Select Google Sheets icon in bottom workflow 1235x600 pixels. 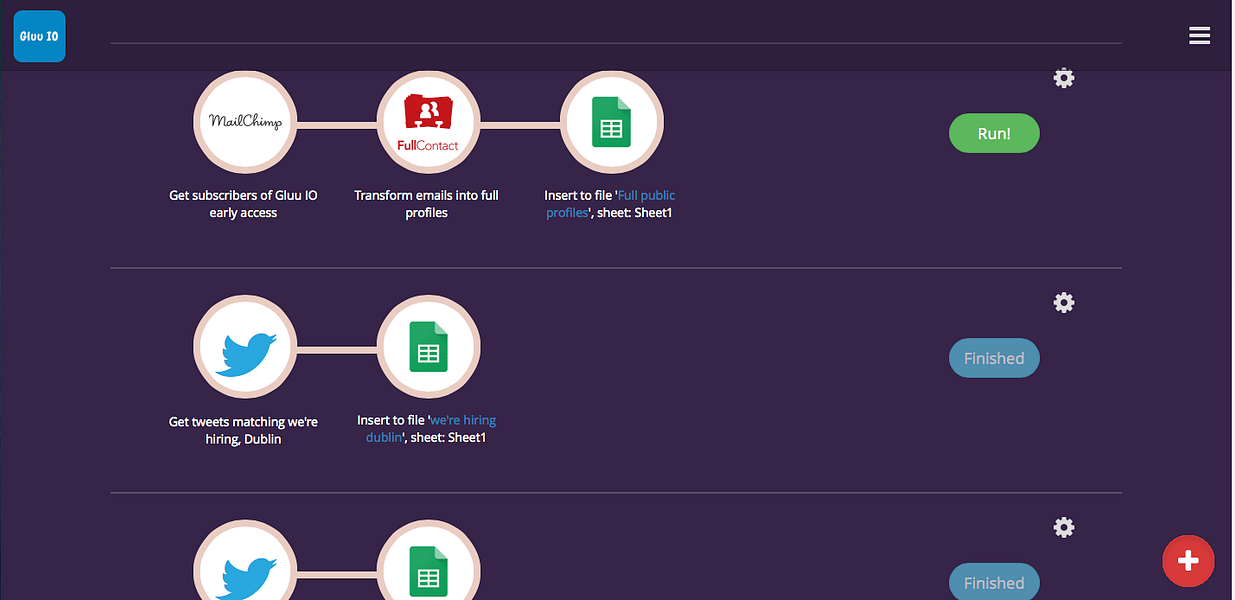[428, 560]
